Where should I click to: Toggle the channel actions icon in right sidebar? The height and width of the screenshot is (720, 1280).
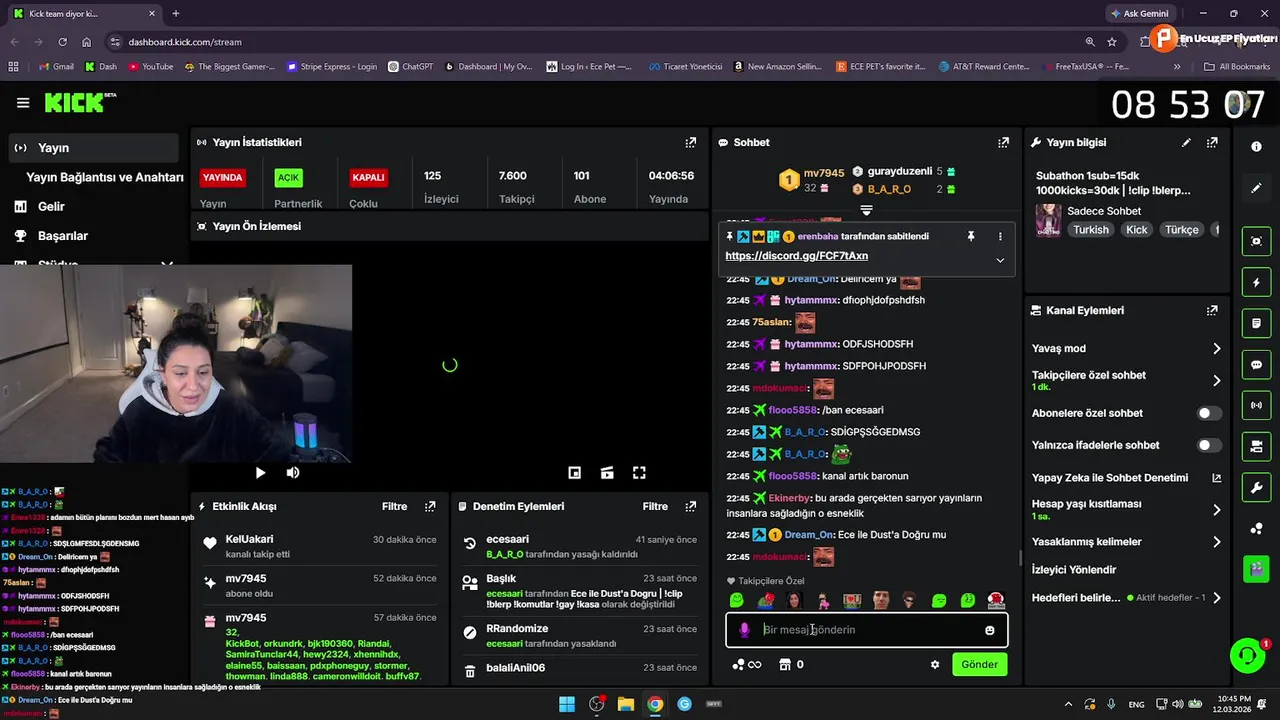tap(1256, 446)
